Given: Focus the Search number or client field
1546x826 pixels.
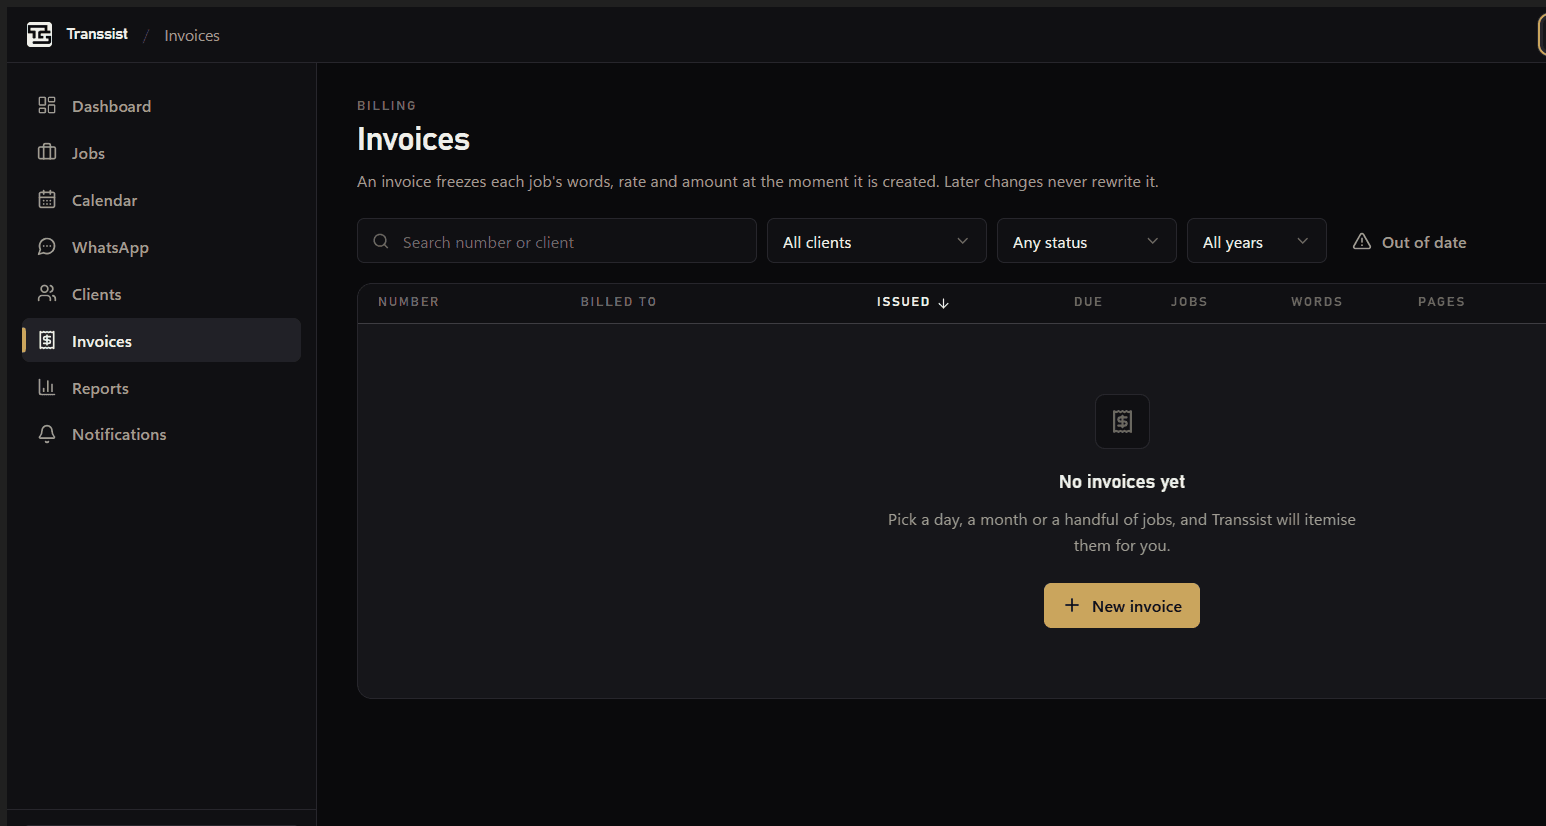Looking at the screenshot, I should [x=557, y=241].
